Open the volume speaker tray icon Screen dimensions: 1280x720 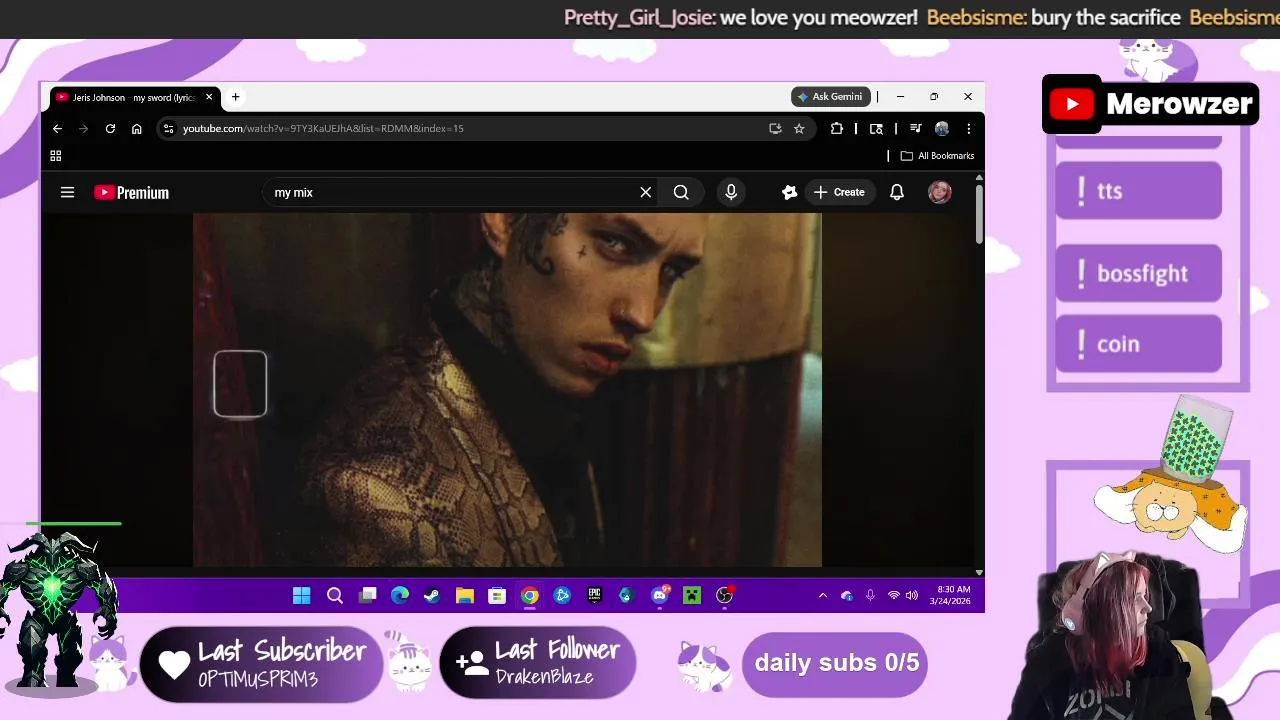911,596
